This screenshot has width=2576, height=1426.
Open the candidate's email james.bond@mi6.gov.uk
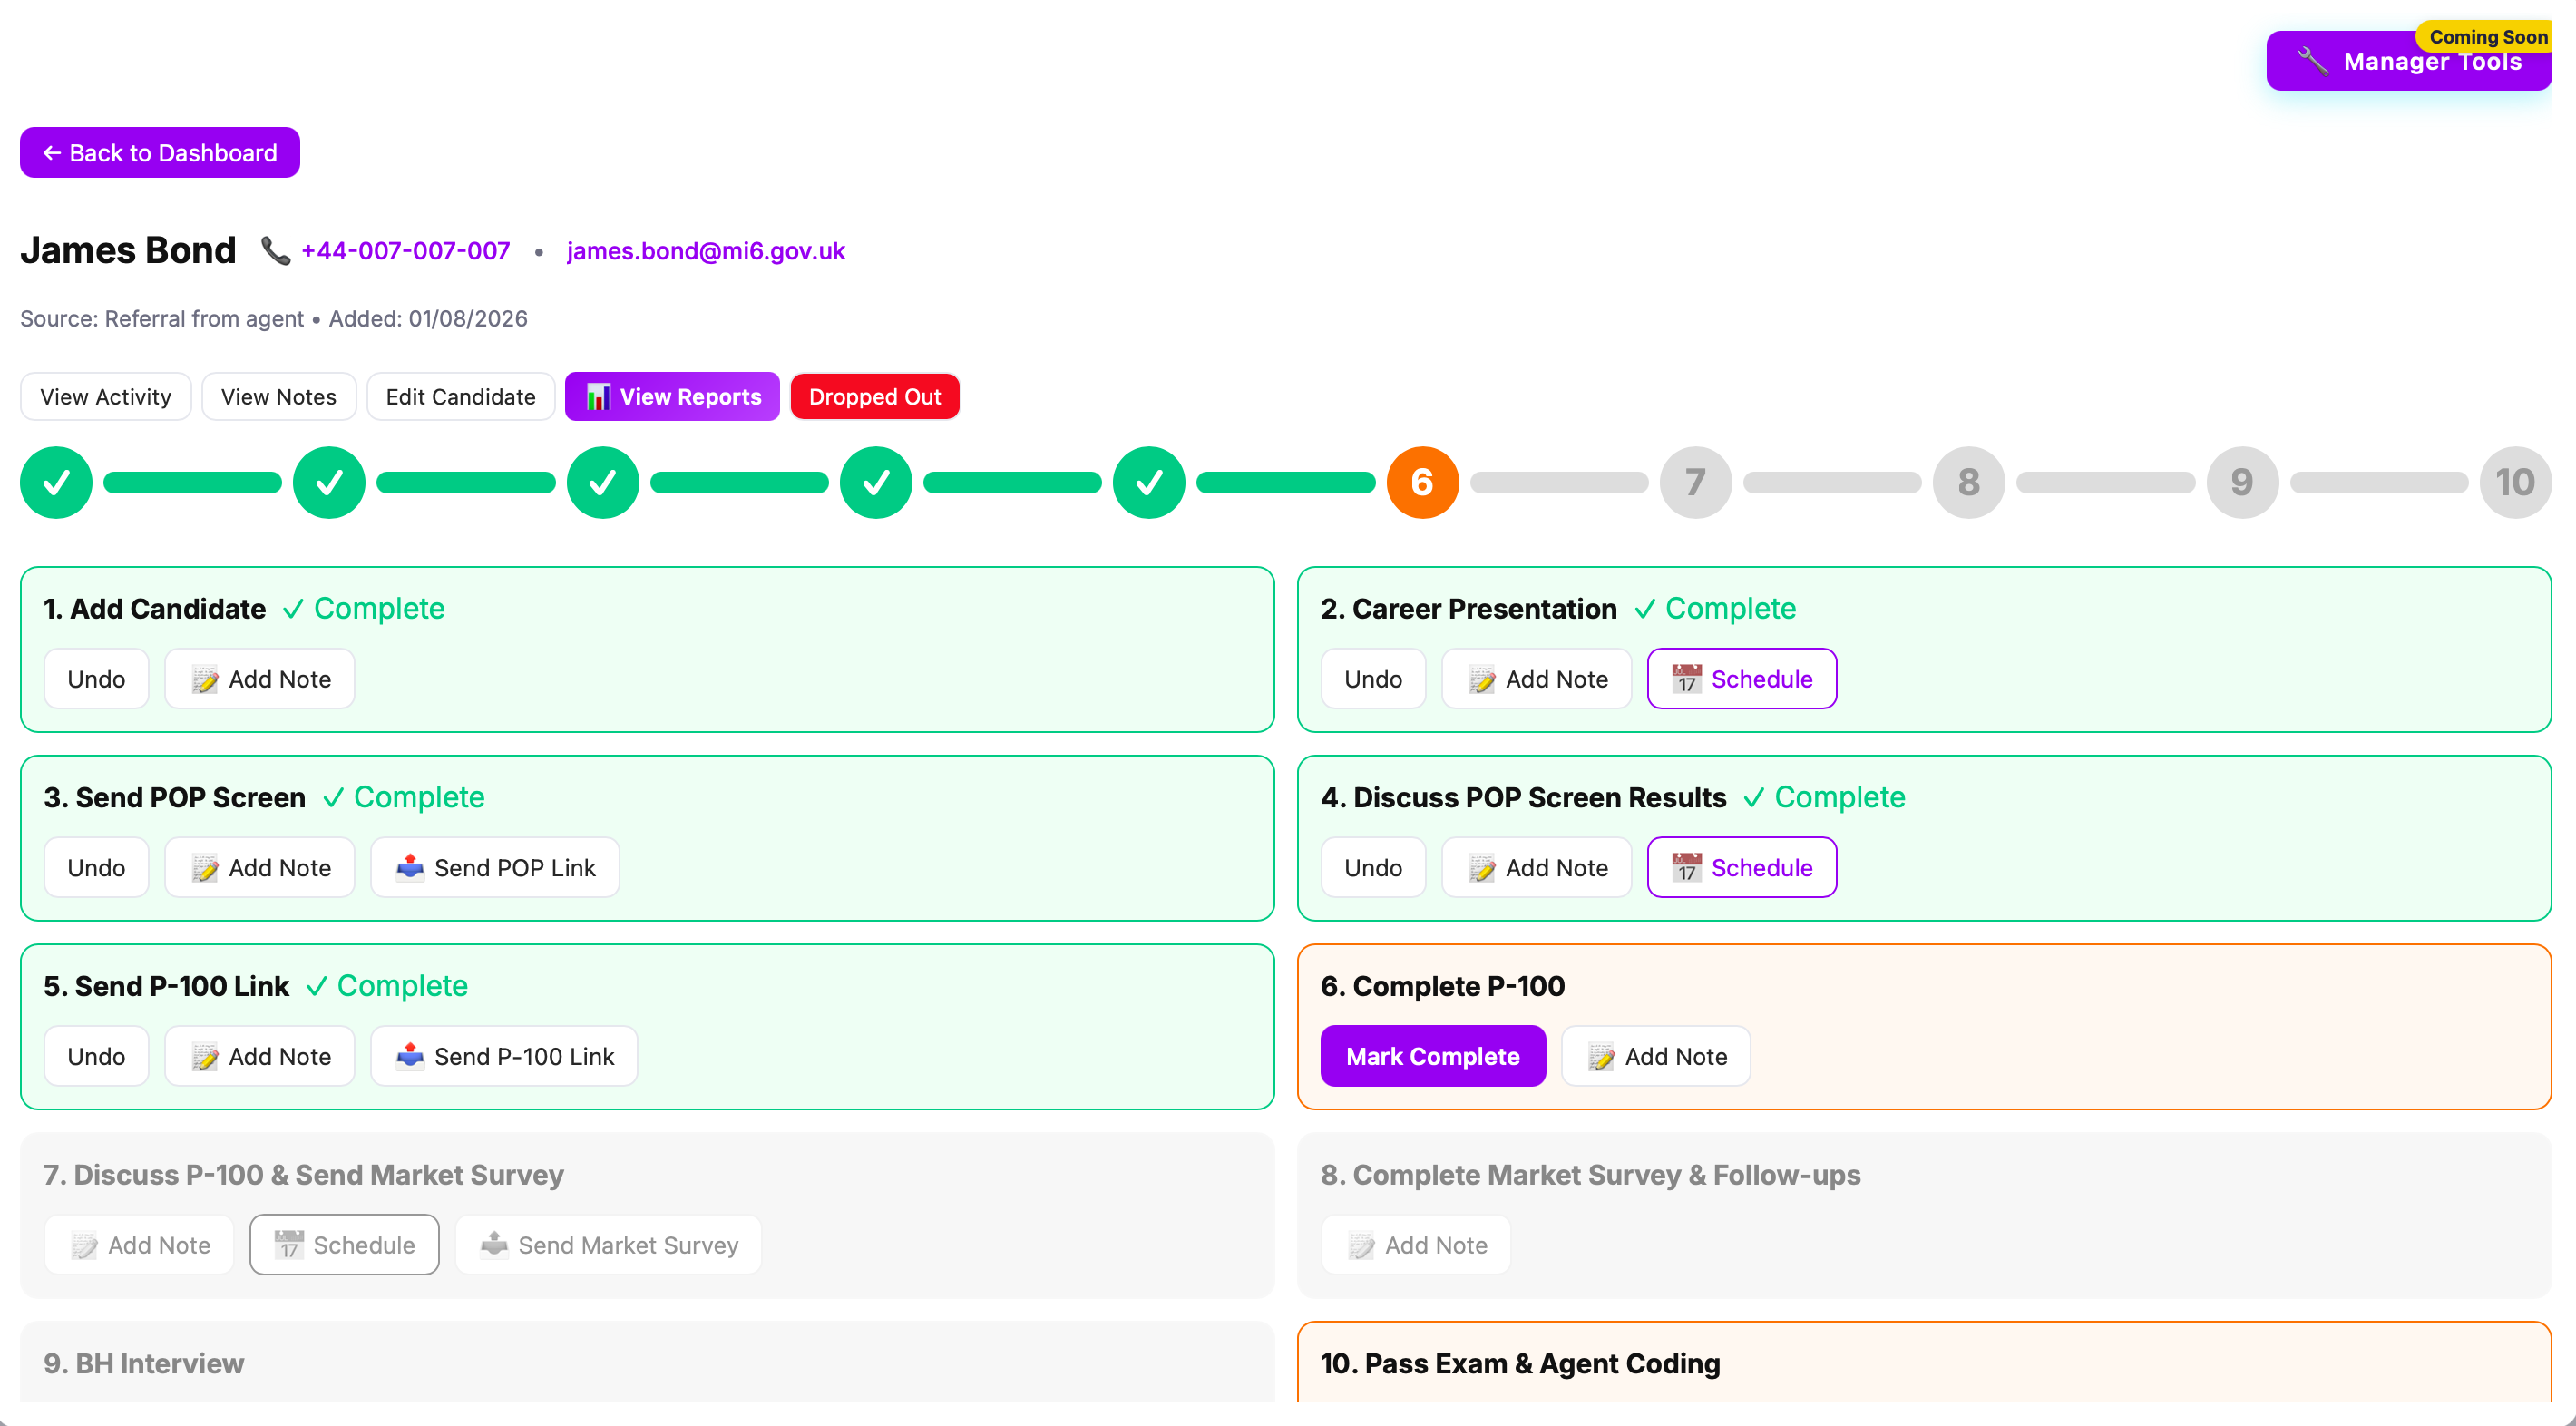pyautogui.click(x=705, y=250)
